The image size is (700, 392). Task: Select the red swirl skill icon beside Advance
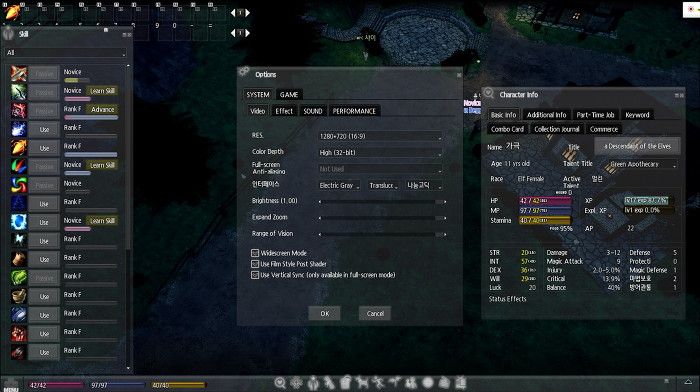pyautogui.click(x=19, y=110)
